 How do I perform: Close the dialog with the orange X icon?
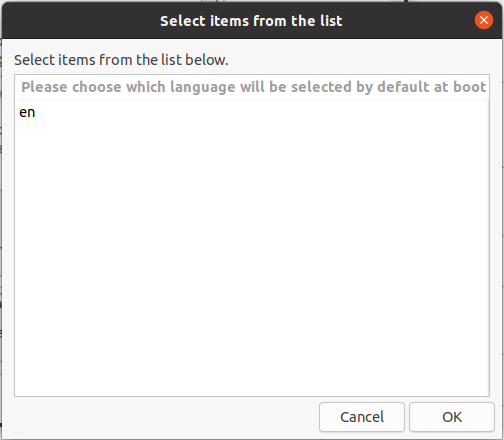point(484,20)
